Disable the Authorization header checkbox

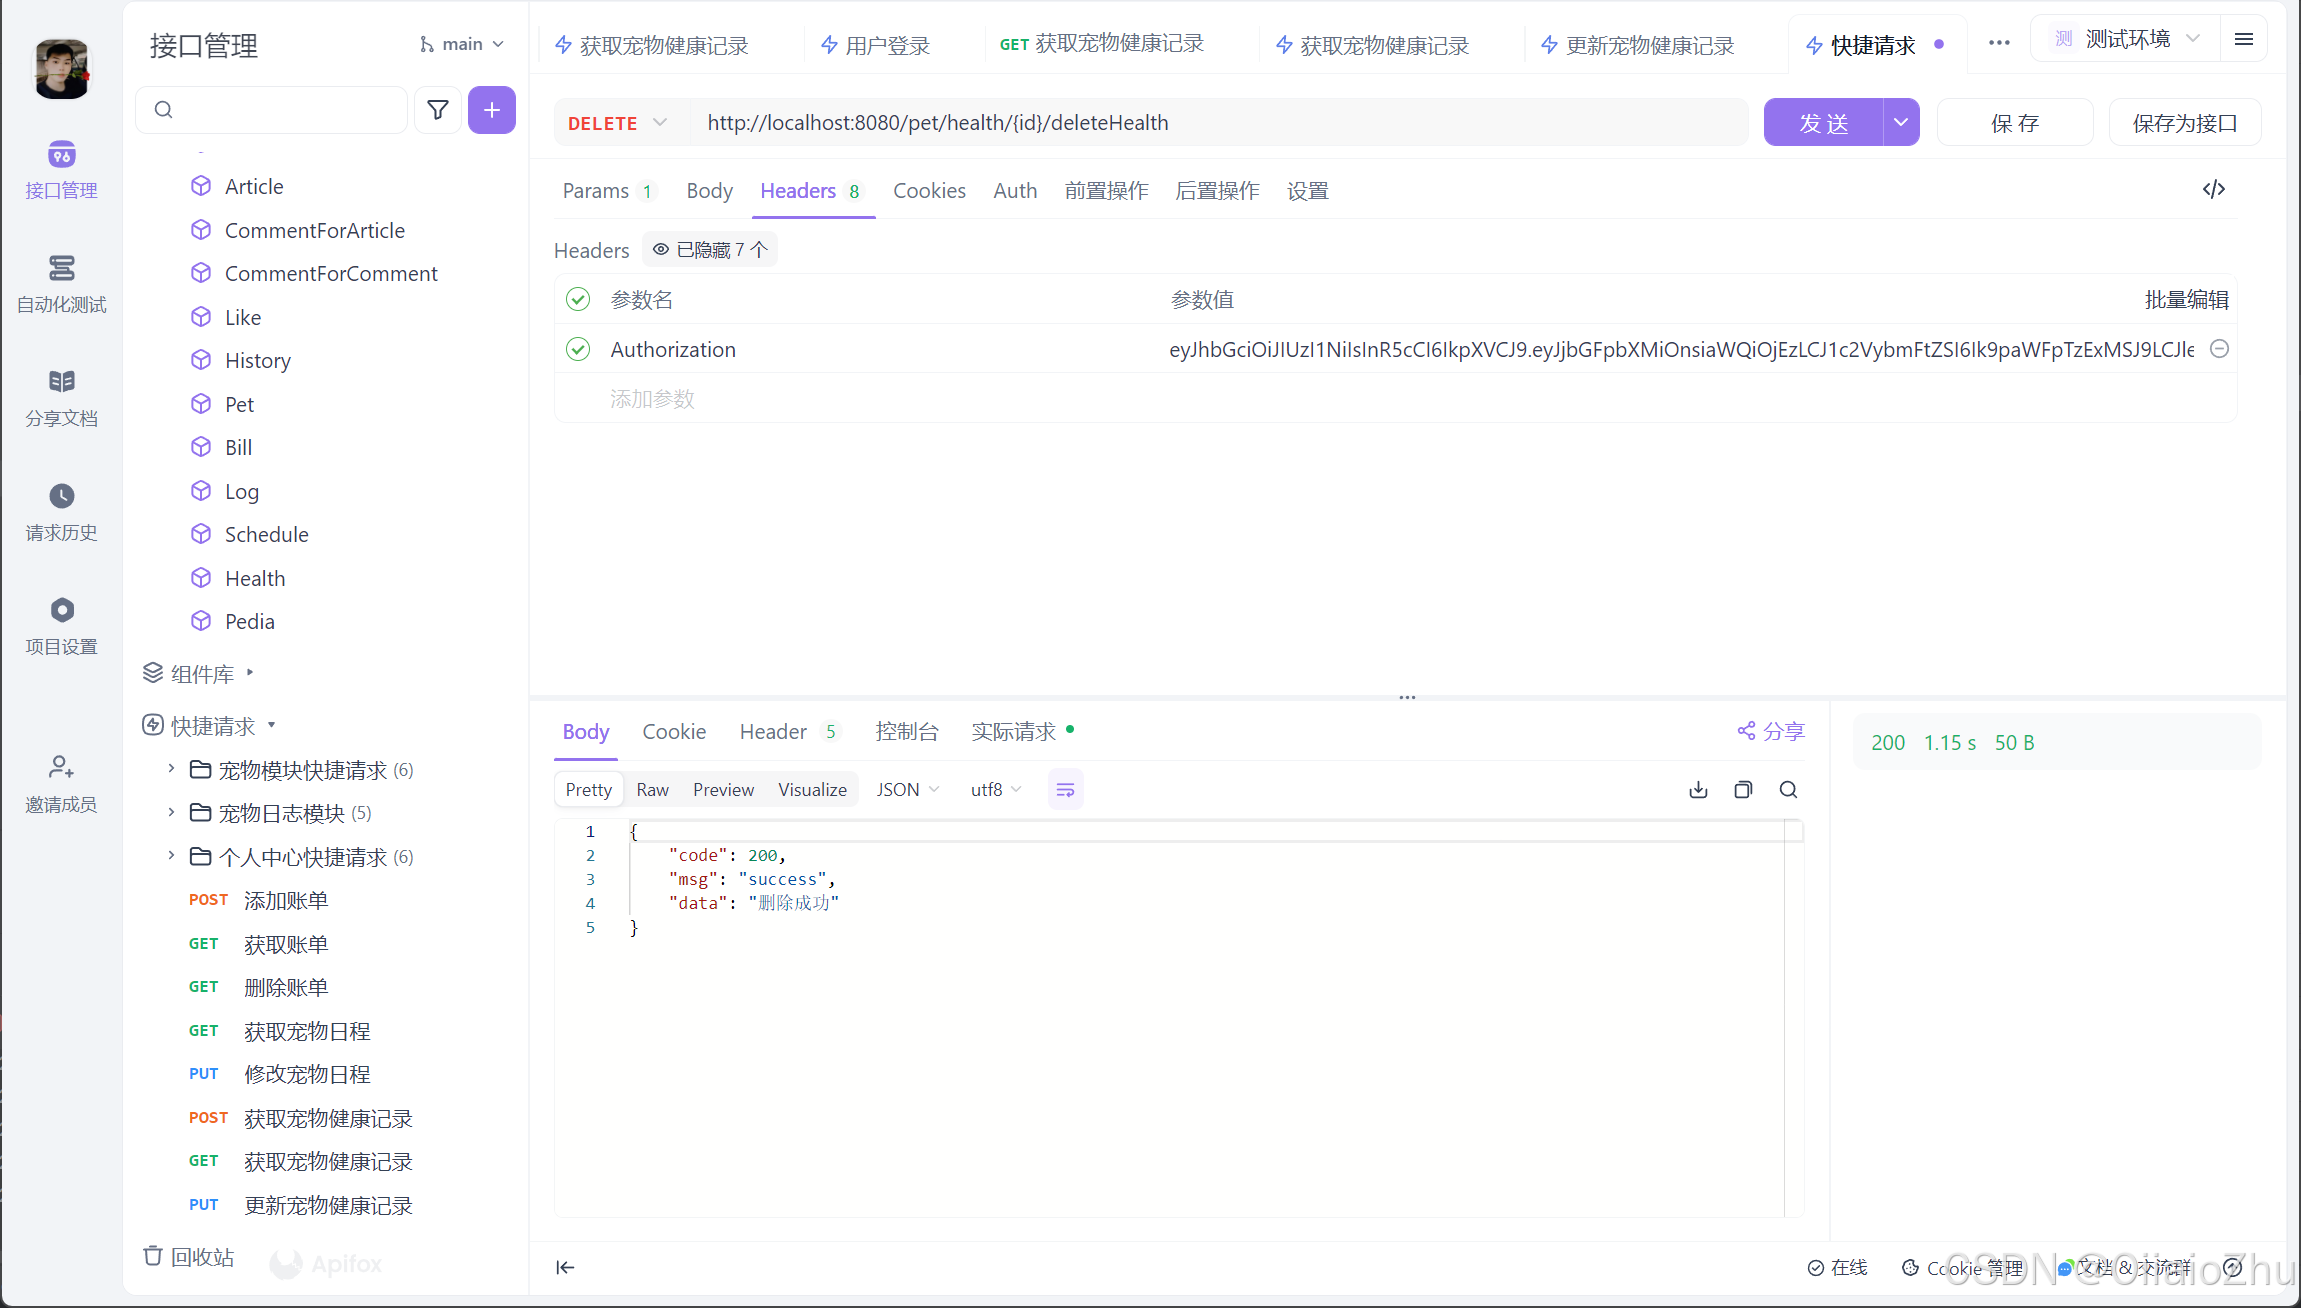(578, 349)
